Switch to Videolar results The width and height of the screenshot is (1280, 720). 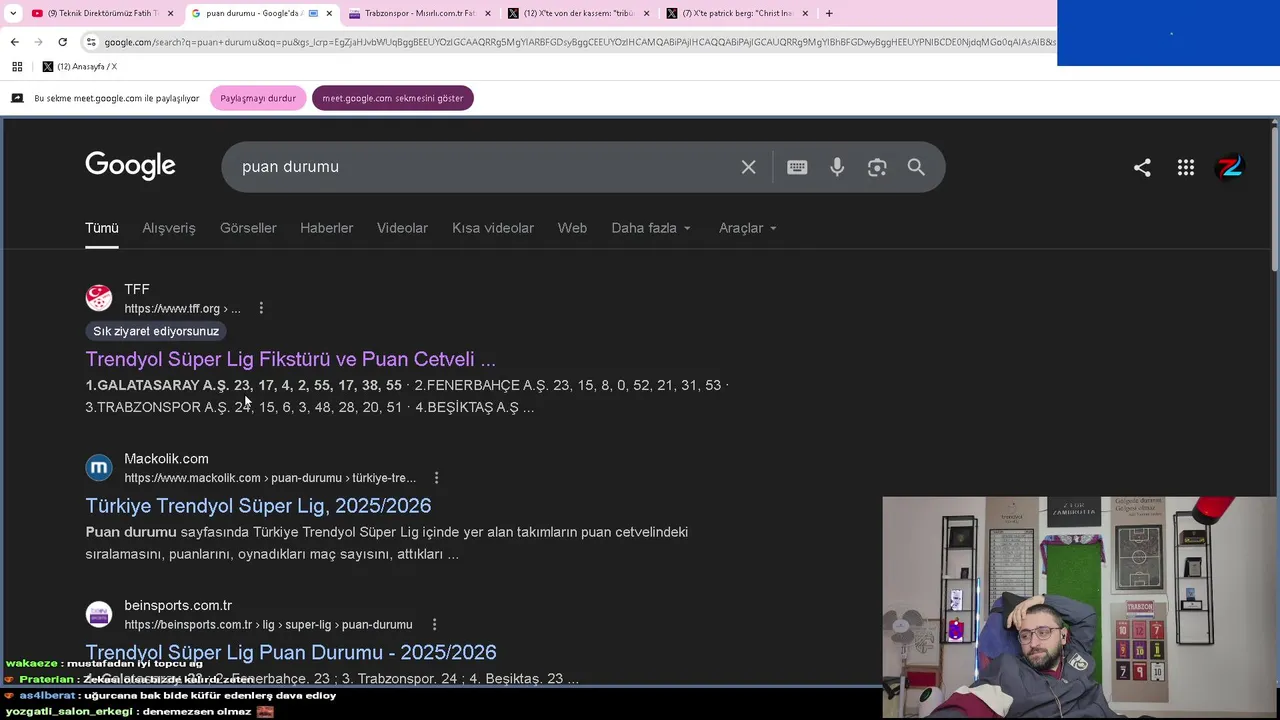point(402,228)
